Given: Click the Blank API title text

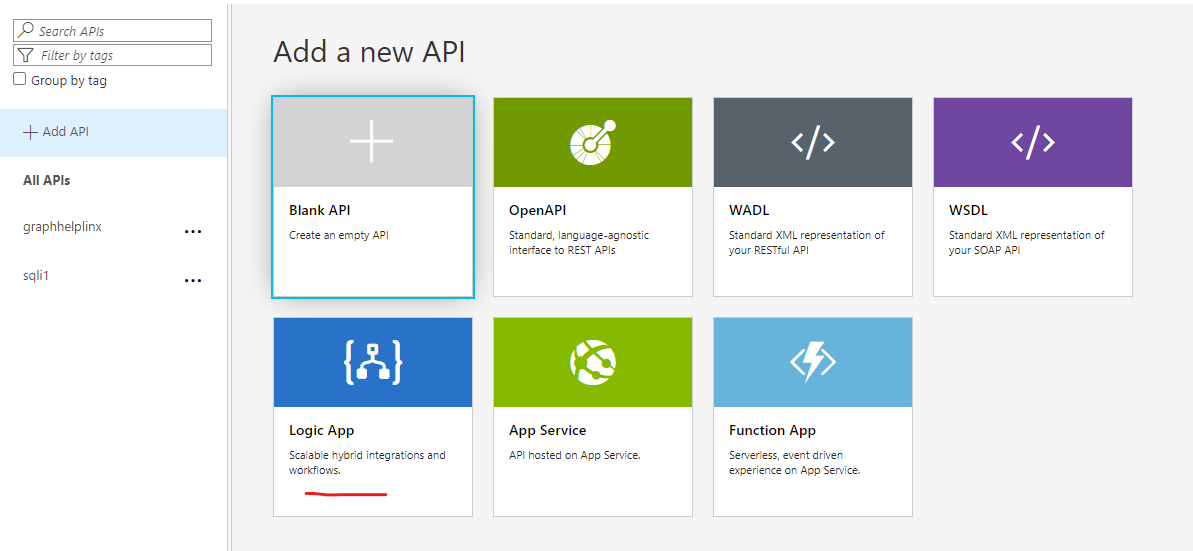Looking at the screenshot, I should point(320,211).
